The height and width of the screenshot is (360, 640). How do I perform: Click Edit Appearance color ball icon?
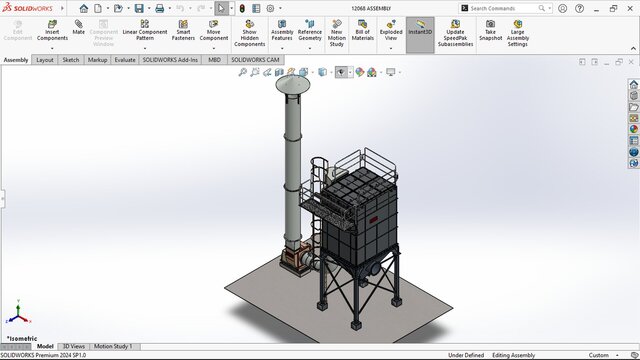[x=359, y=72]
